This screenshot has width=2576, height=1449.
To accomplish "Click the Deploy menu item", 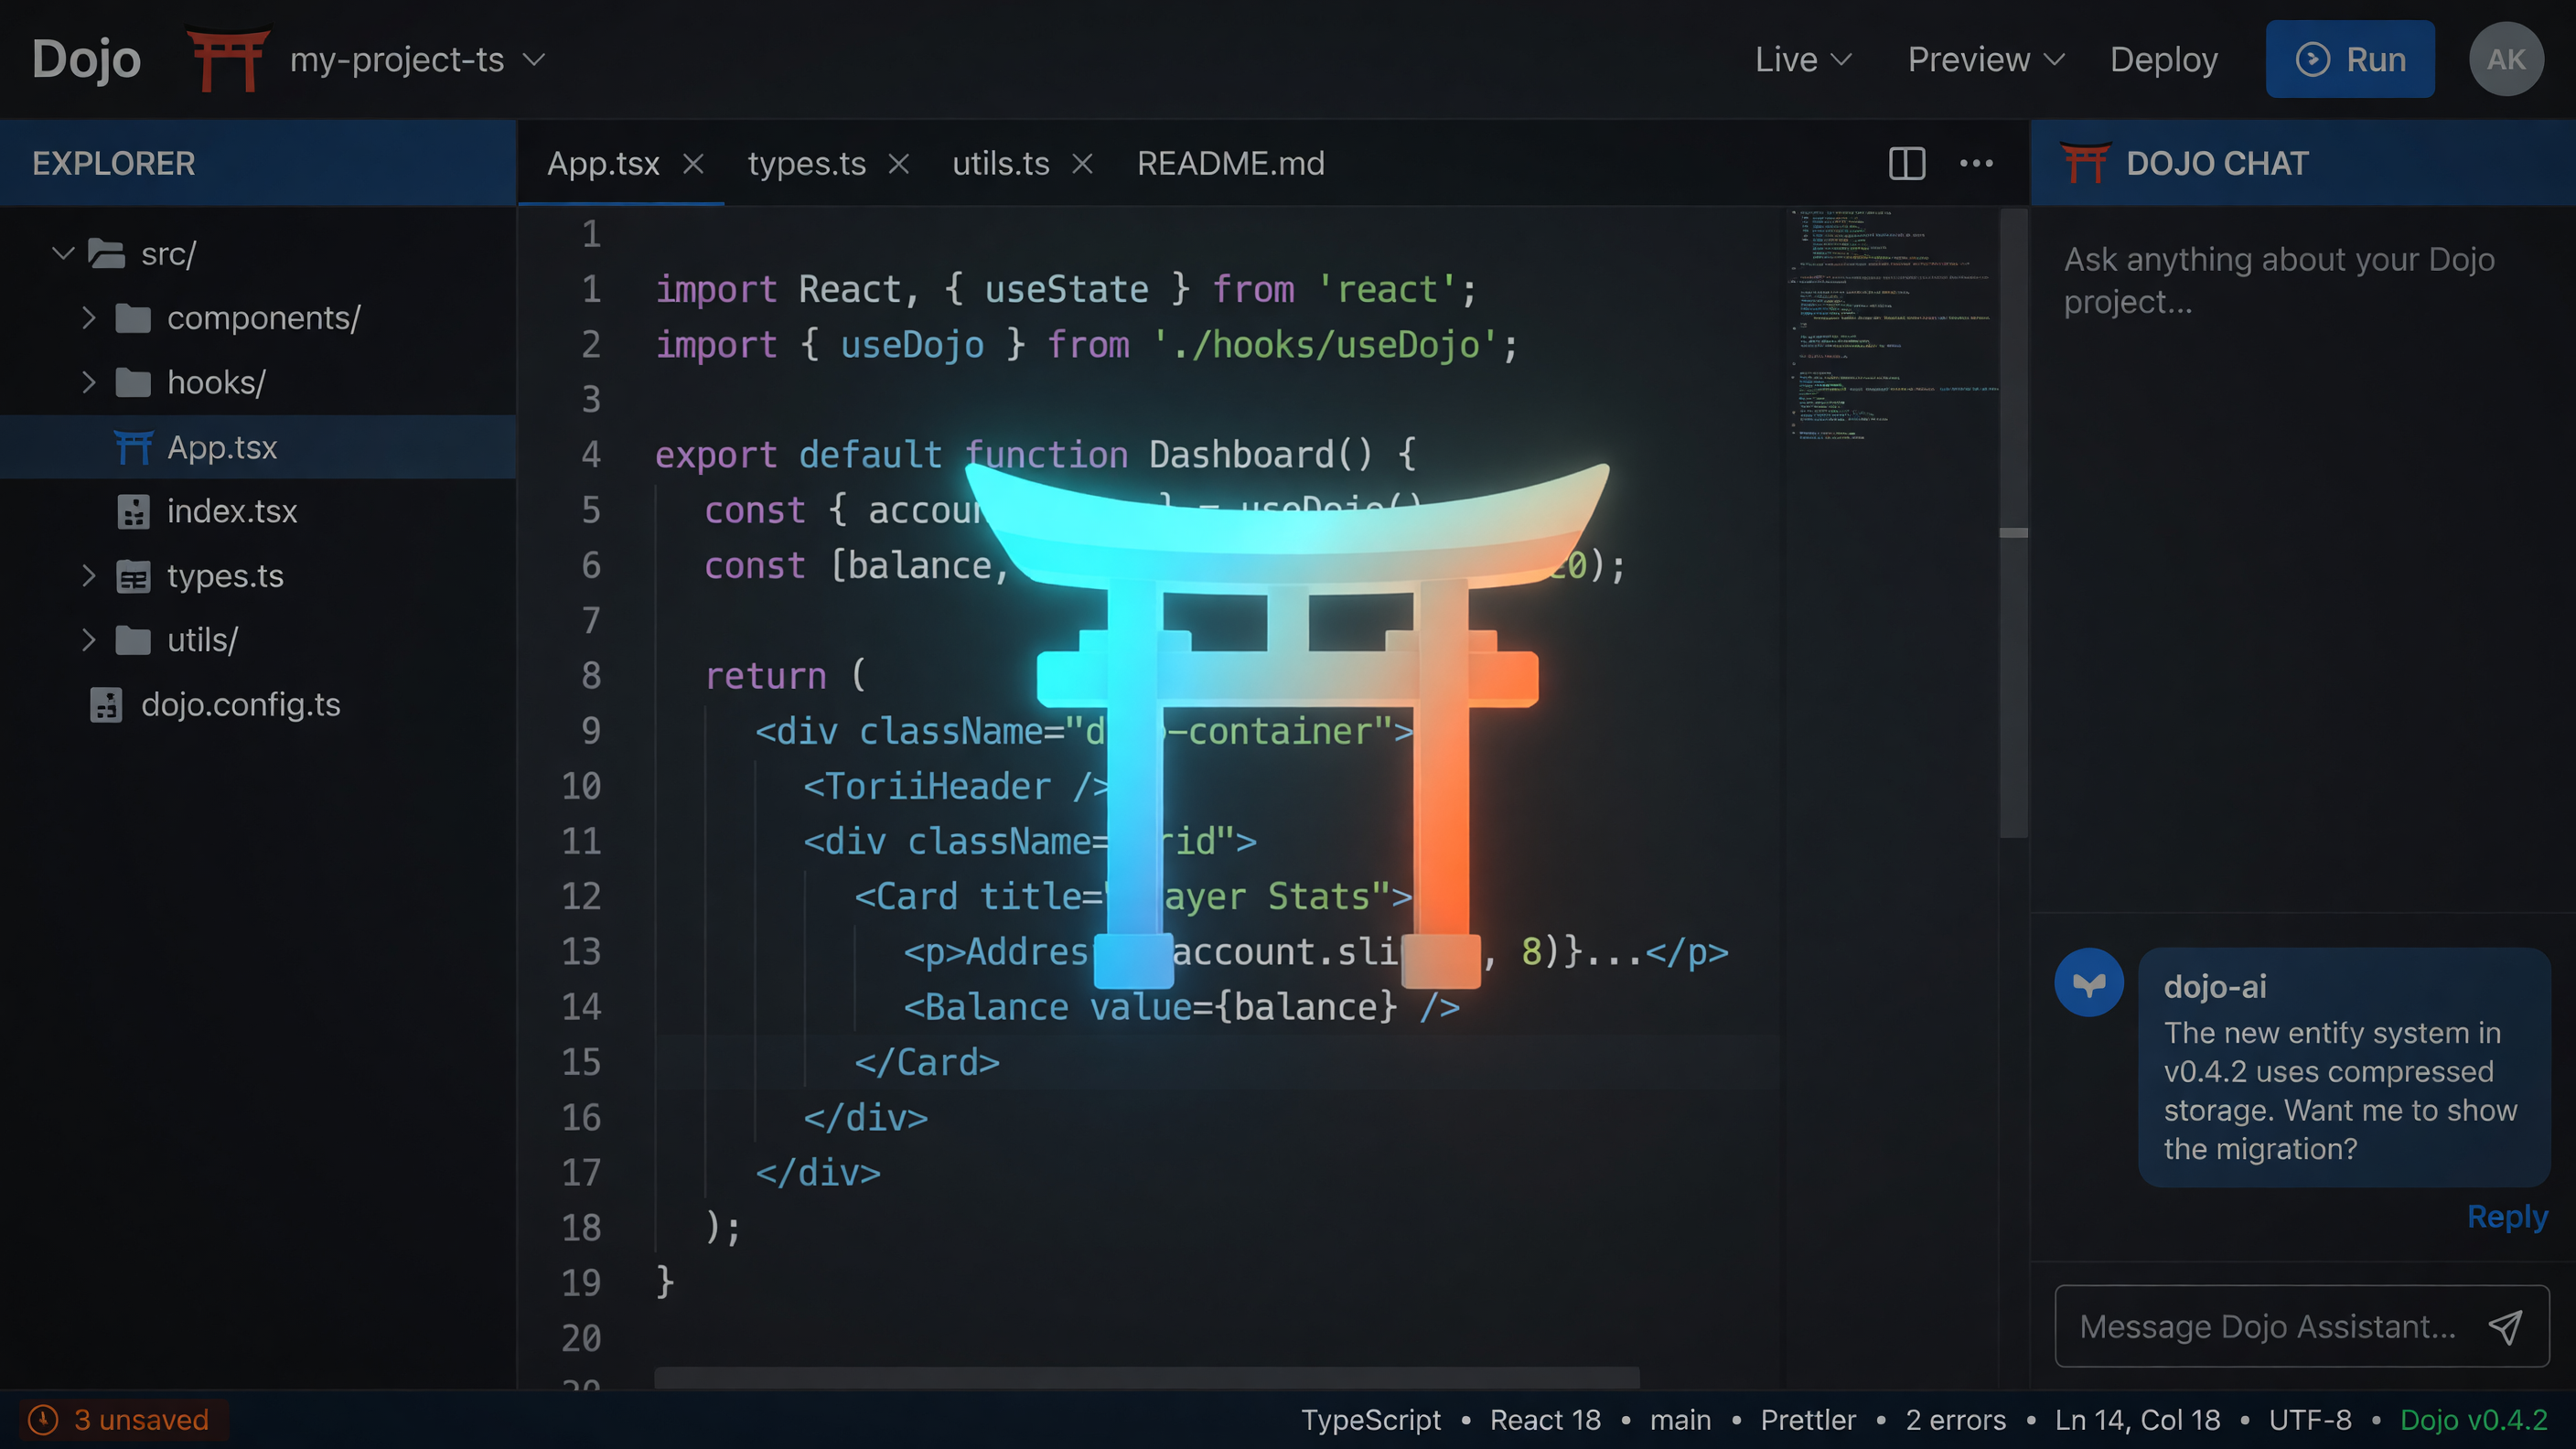I will pos(2163,59).
